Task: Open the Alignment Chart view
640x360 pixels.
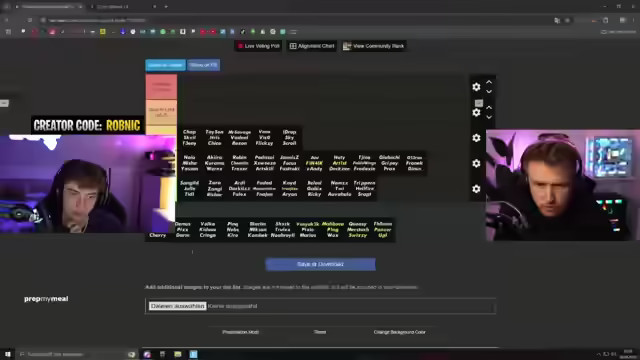Action: tap(312, 46)
